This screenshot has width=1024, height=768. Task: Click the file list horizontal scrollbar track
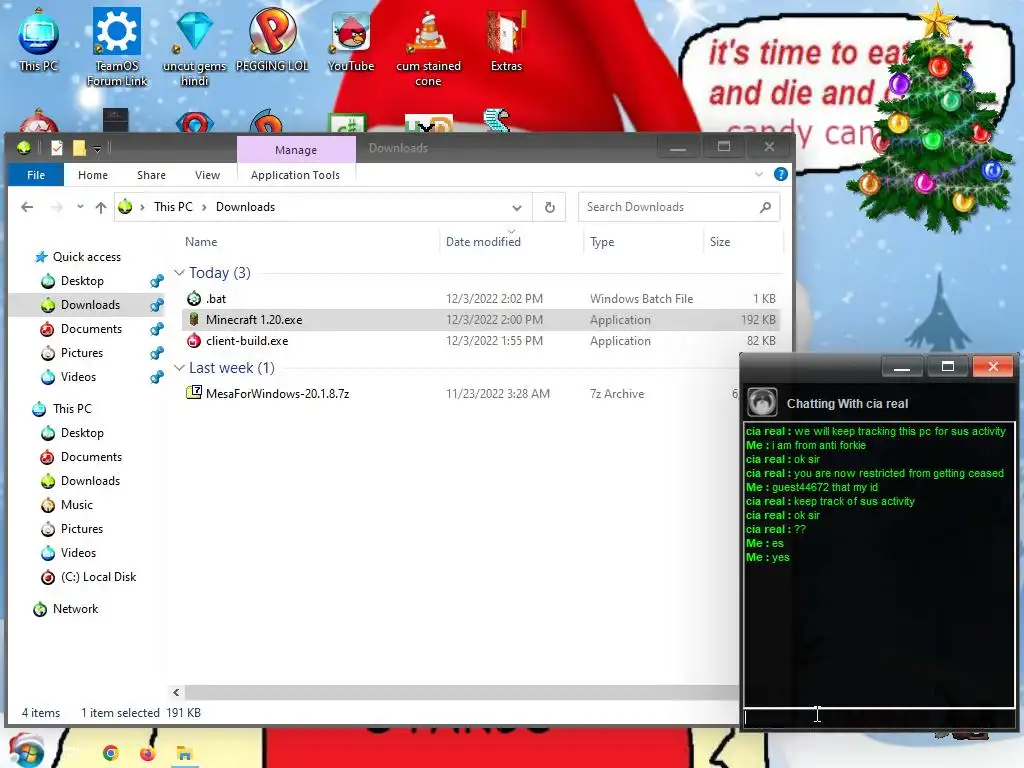462,692
